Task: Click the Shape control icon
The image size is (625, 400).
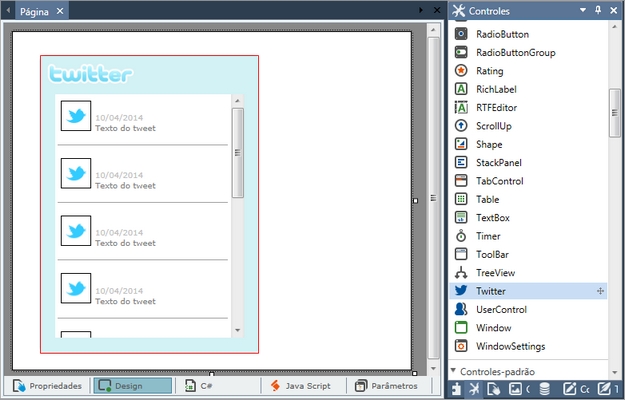Action: tap(461, 144)
